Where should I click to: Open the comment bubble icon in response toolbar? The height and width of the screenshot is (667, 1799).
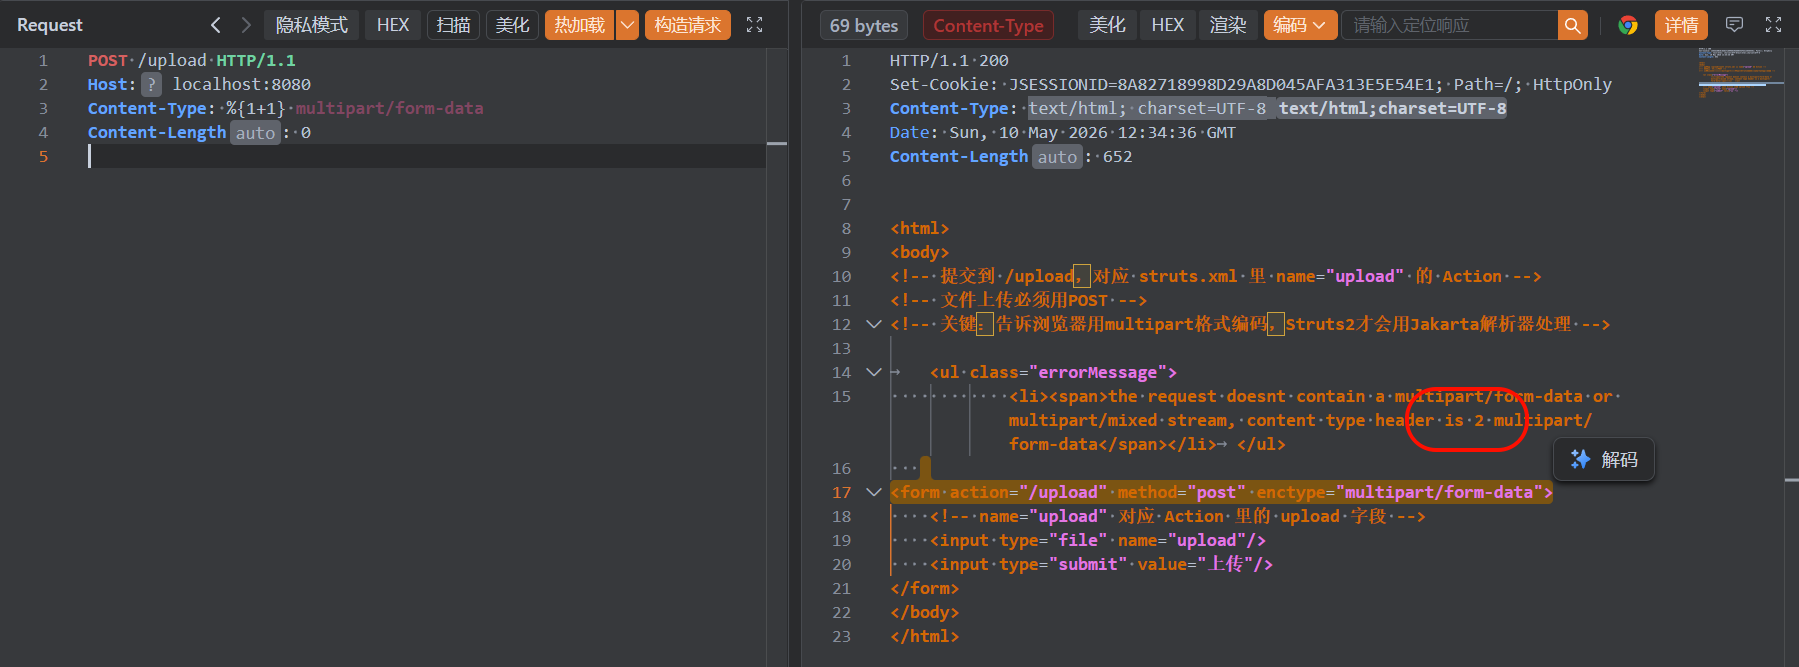tap(1735, 25)
